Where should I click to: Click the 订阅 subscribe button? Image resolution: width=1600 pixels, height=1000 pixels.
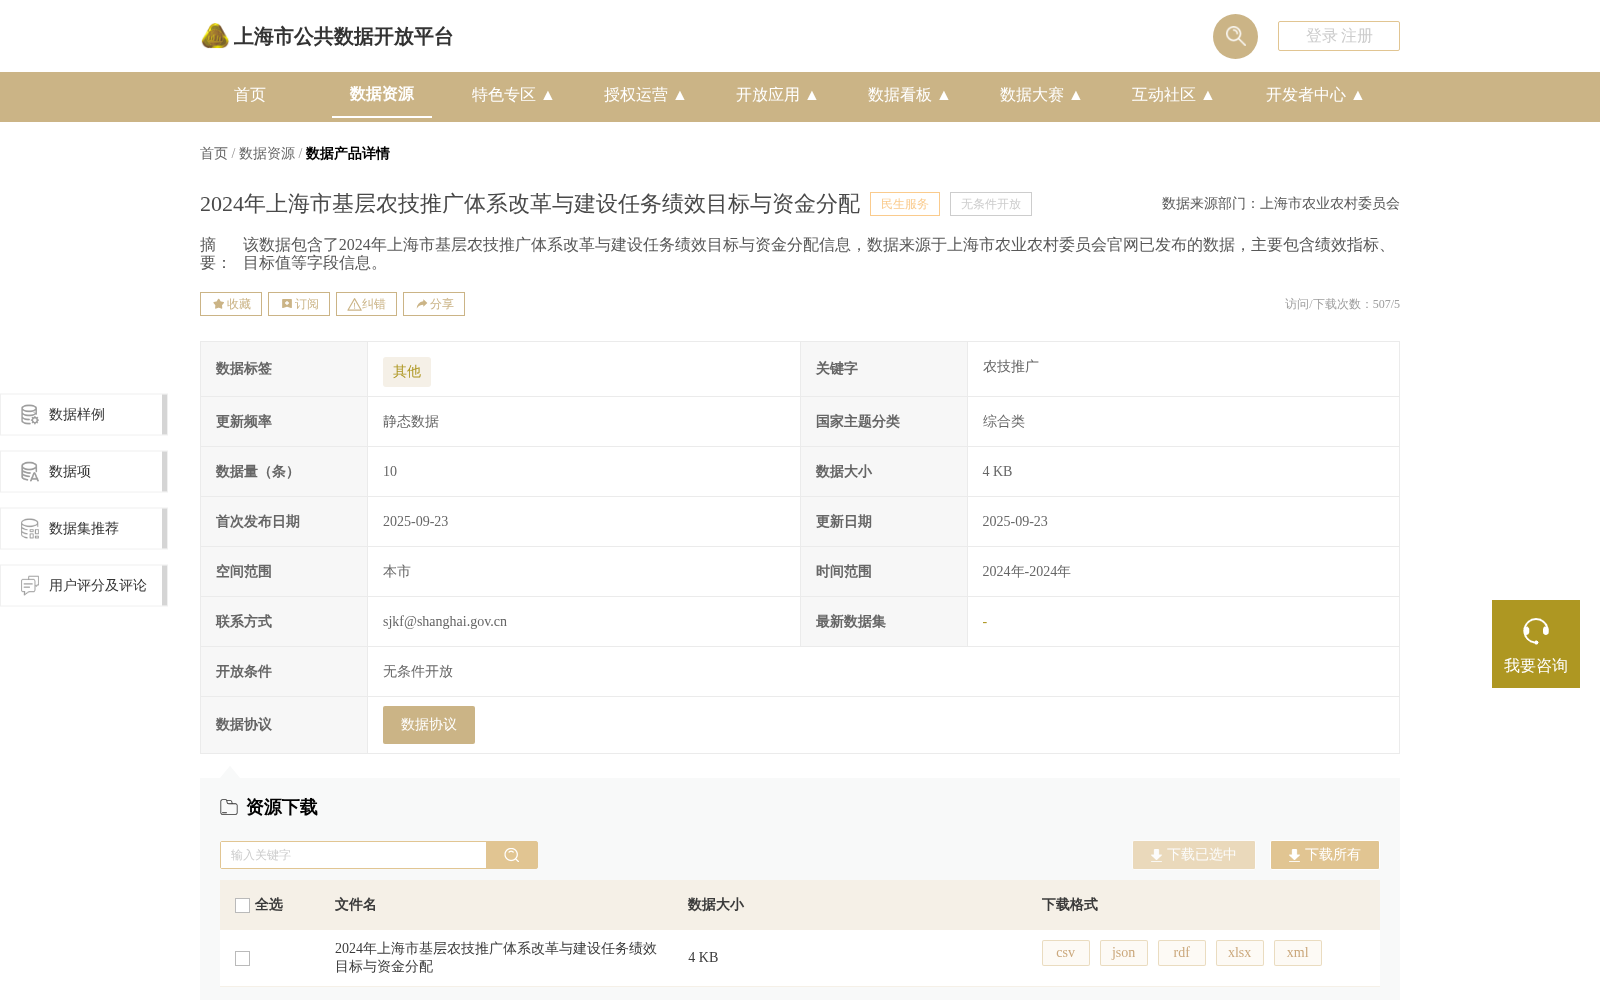(299, 304)
